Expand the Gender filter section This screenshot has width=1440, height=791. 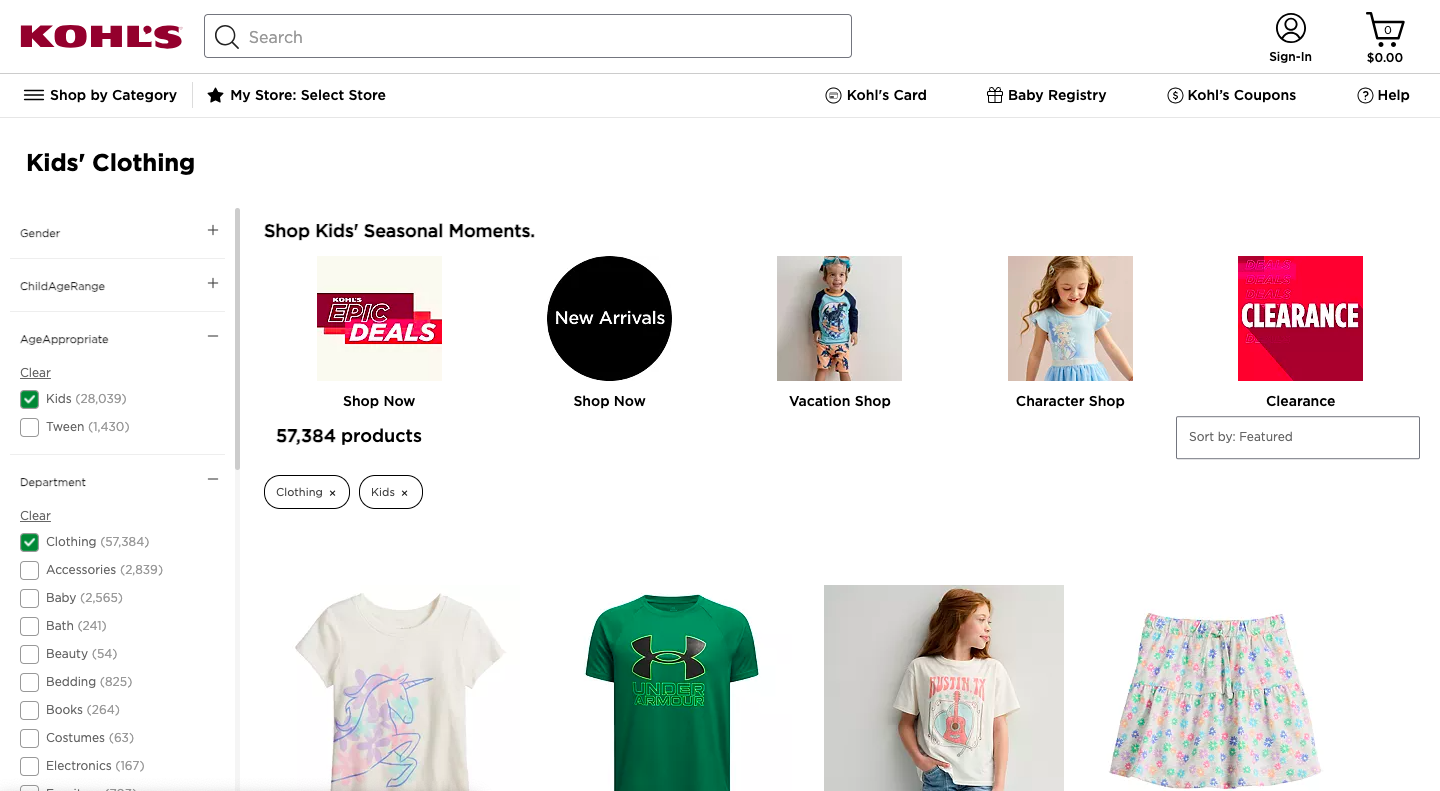pyautogui.click(x=212, y=231)
